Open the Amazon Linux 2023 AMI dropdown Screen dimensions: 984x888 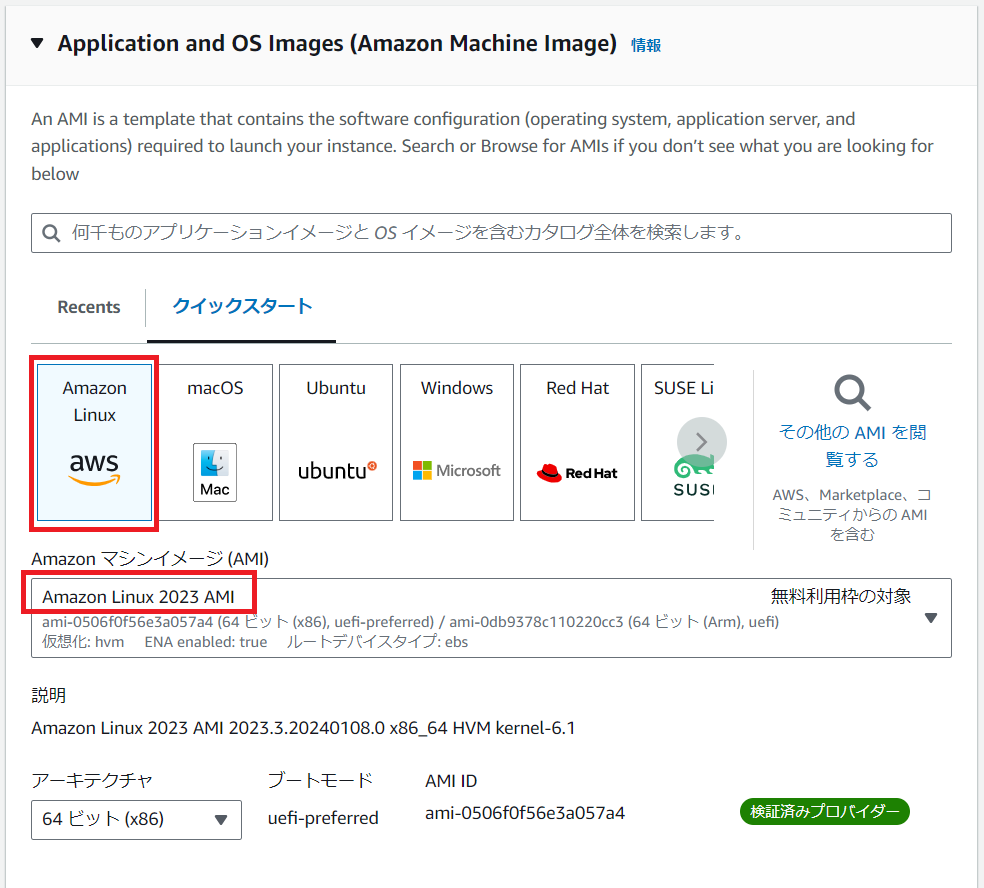[930, 617]
